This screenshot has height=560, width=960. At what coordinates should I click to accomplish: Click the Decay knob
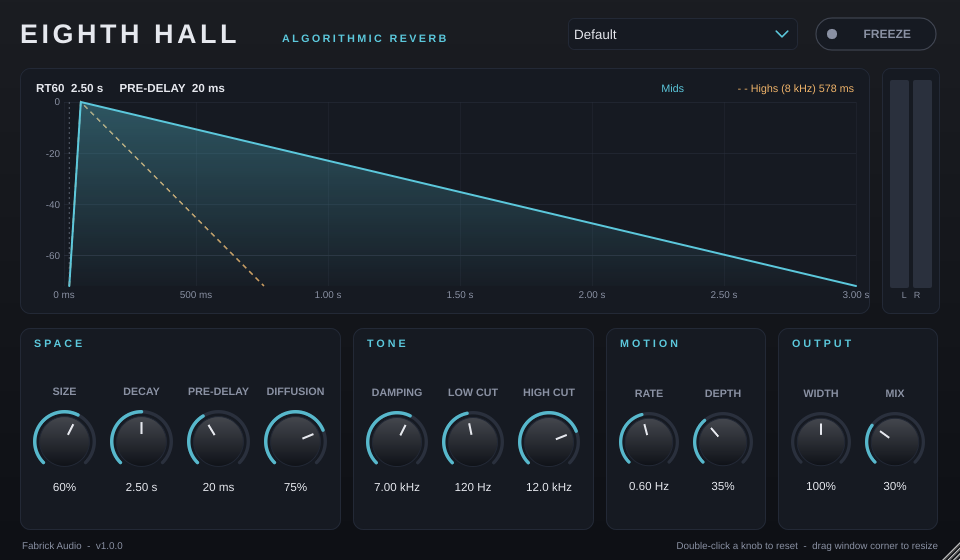pyautogui.click(x=141, y=441)
